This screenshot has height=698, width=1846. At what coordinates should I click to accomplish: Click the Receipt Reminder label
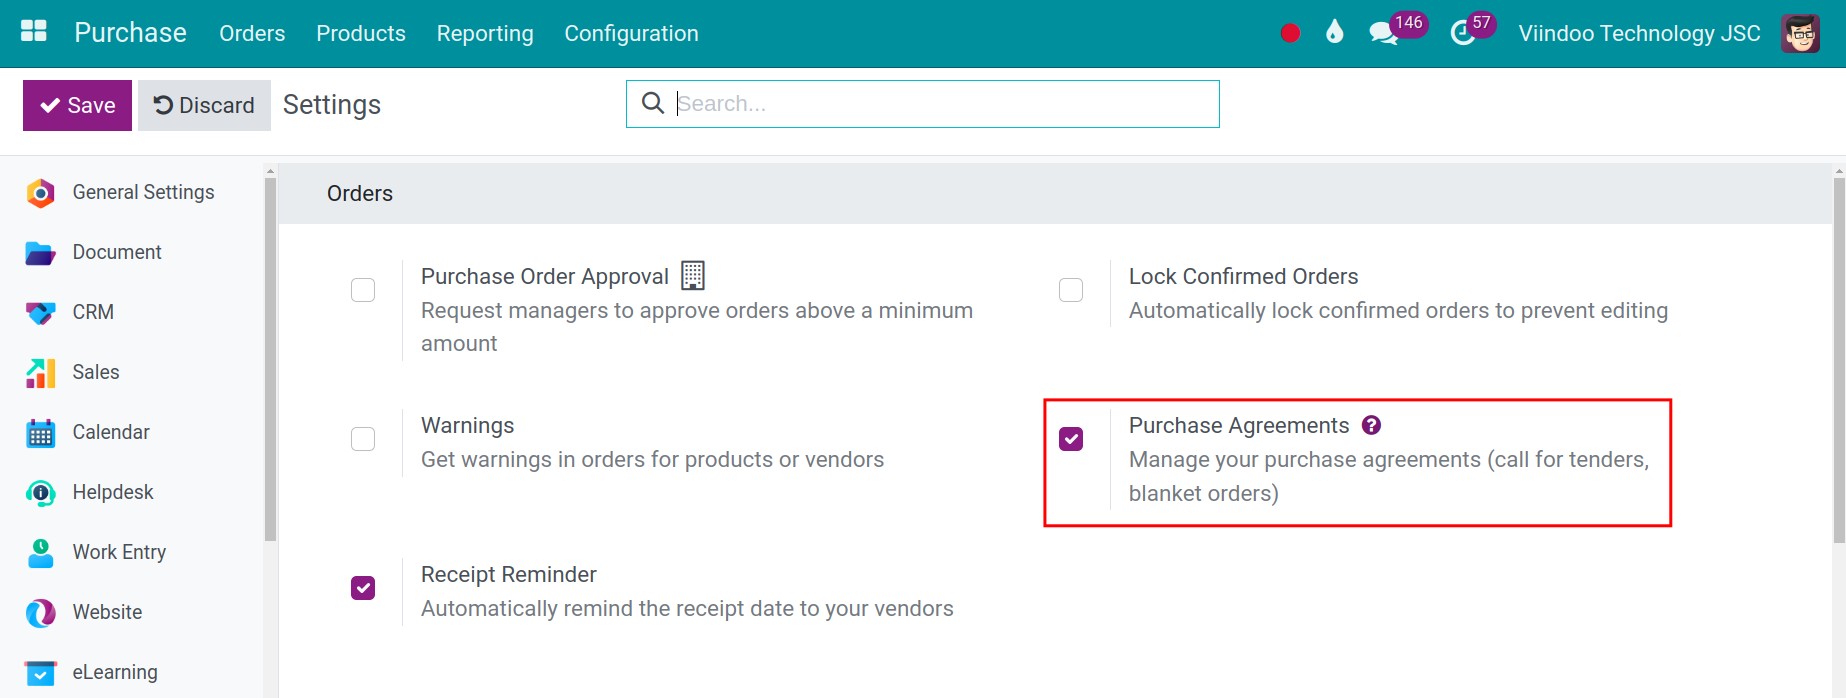[x=508, y=574]
